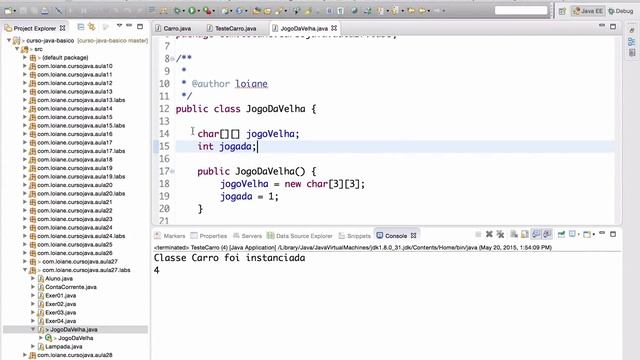
Task: Close the Project Explorer view via its X
Action: [x=62, y=28]
